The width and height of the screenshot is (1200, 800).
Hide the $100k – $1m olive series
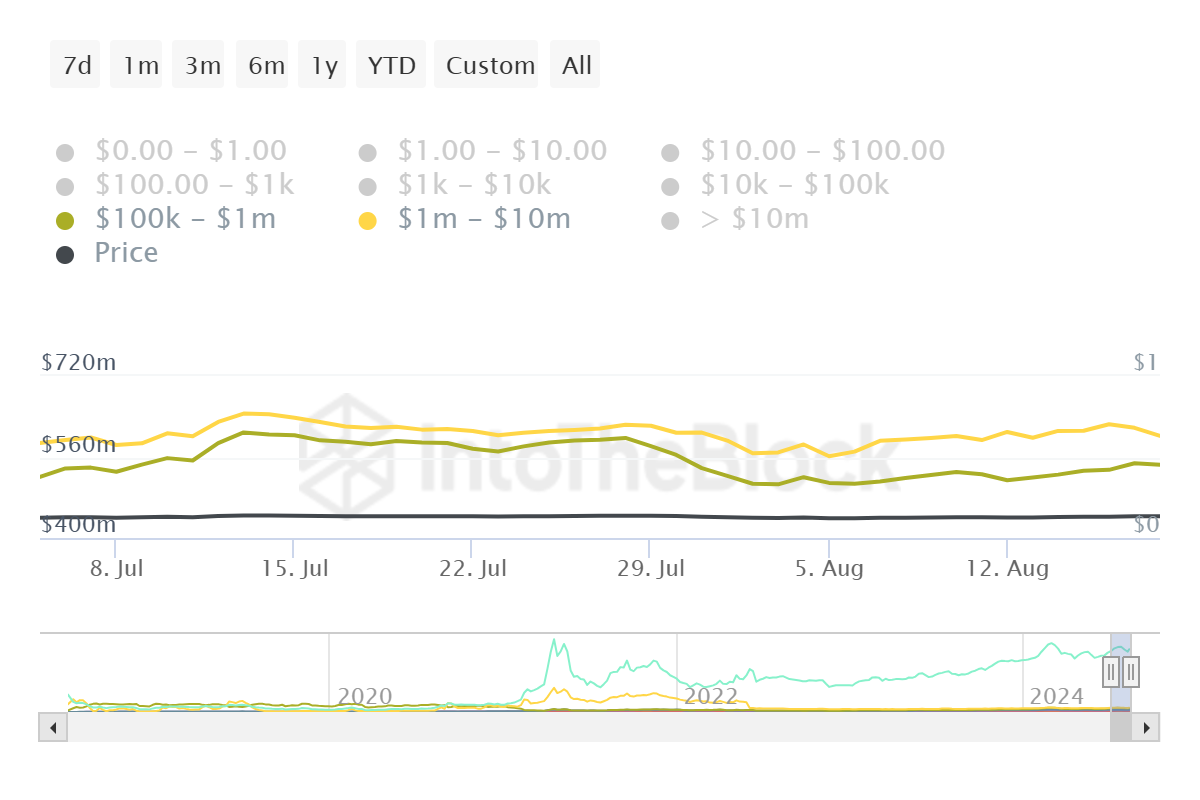185,219
